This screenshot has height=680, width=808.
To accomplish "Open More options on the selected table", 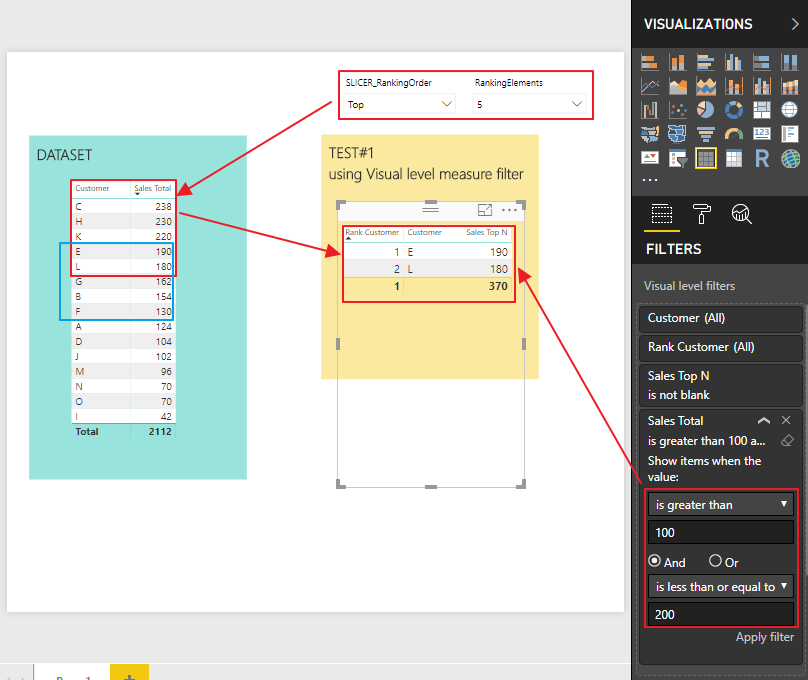I will click(x=509, y=210).
